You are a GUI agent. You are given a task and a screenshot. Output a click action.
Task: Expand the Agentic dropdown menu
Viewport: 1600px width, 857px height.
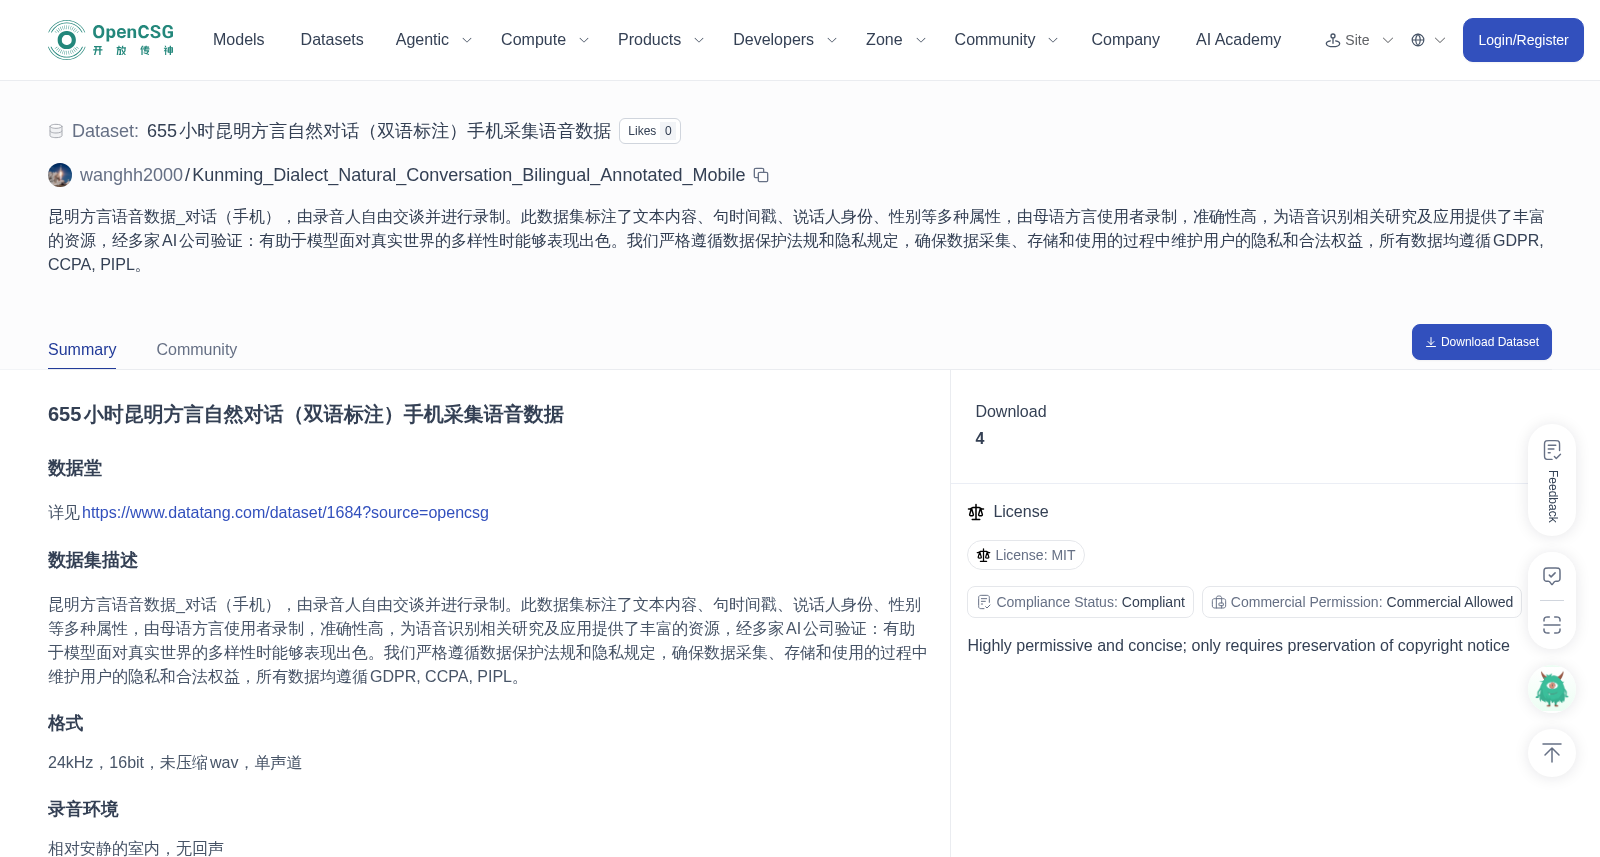434,40
